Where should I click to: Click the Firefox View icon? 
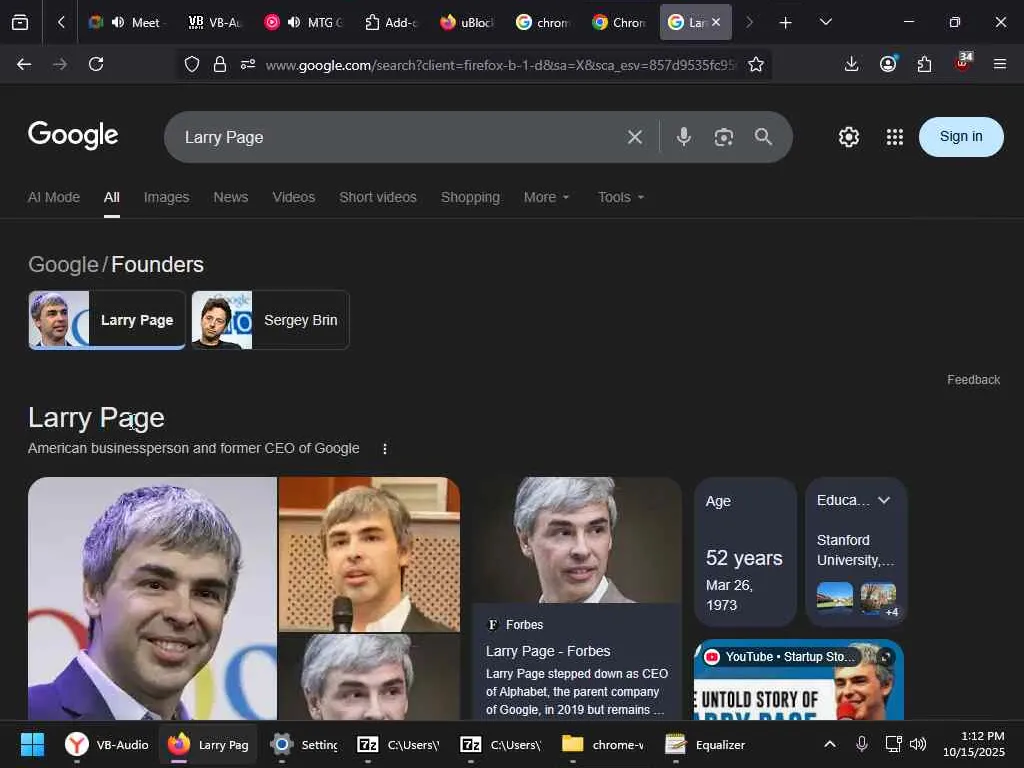point(20,23)
